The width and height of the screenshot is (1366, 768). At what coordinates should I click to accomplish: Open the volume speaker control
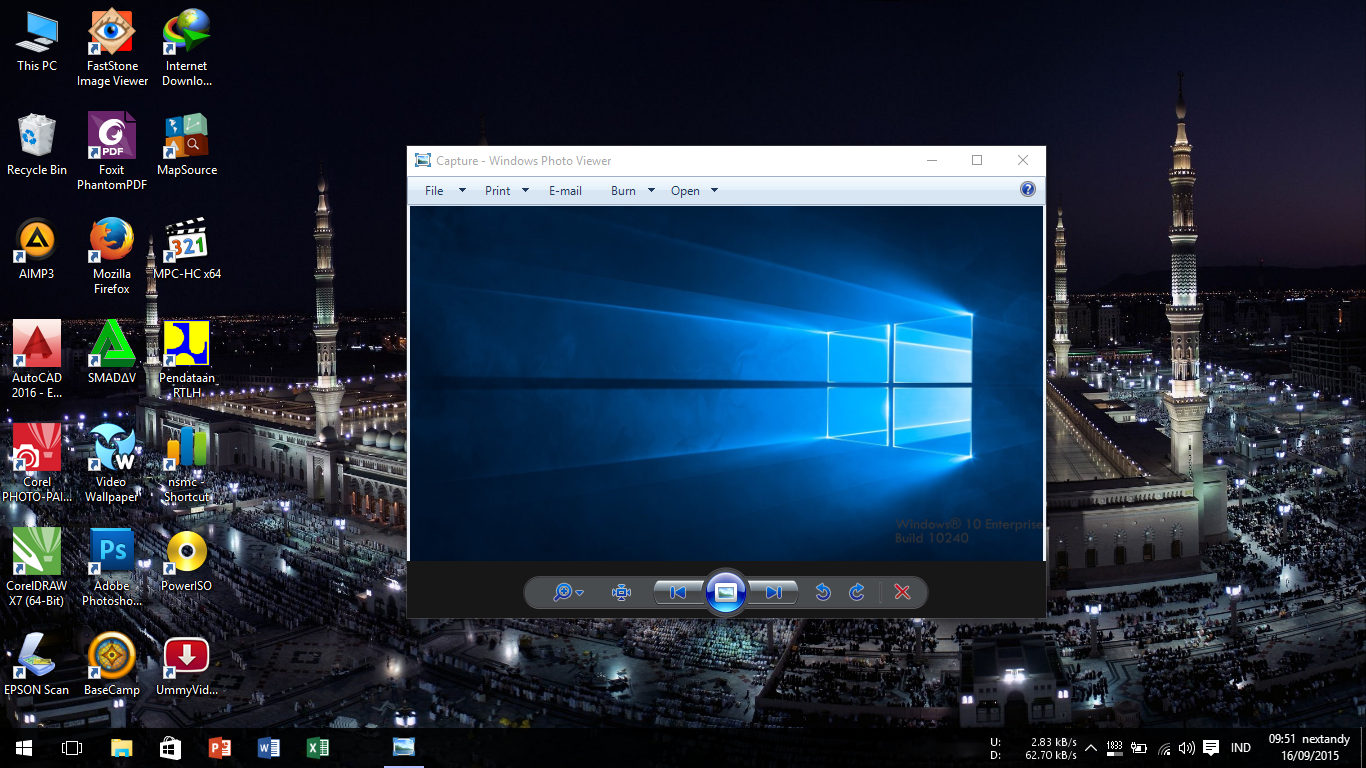click(1187, 748)
